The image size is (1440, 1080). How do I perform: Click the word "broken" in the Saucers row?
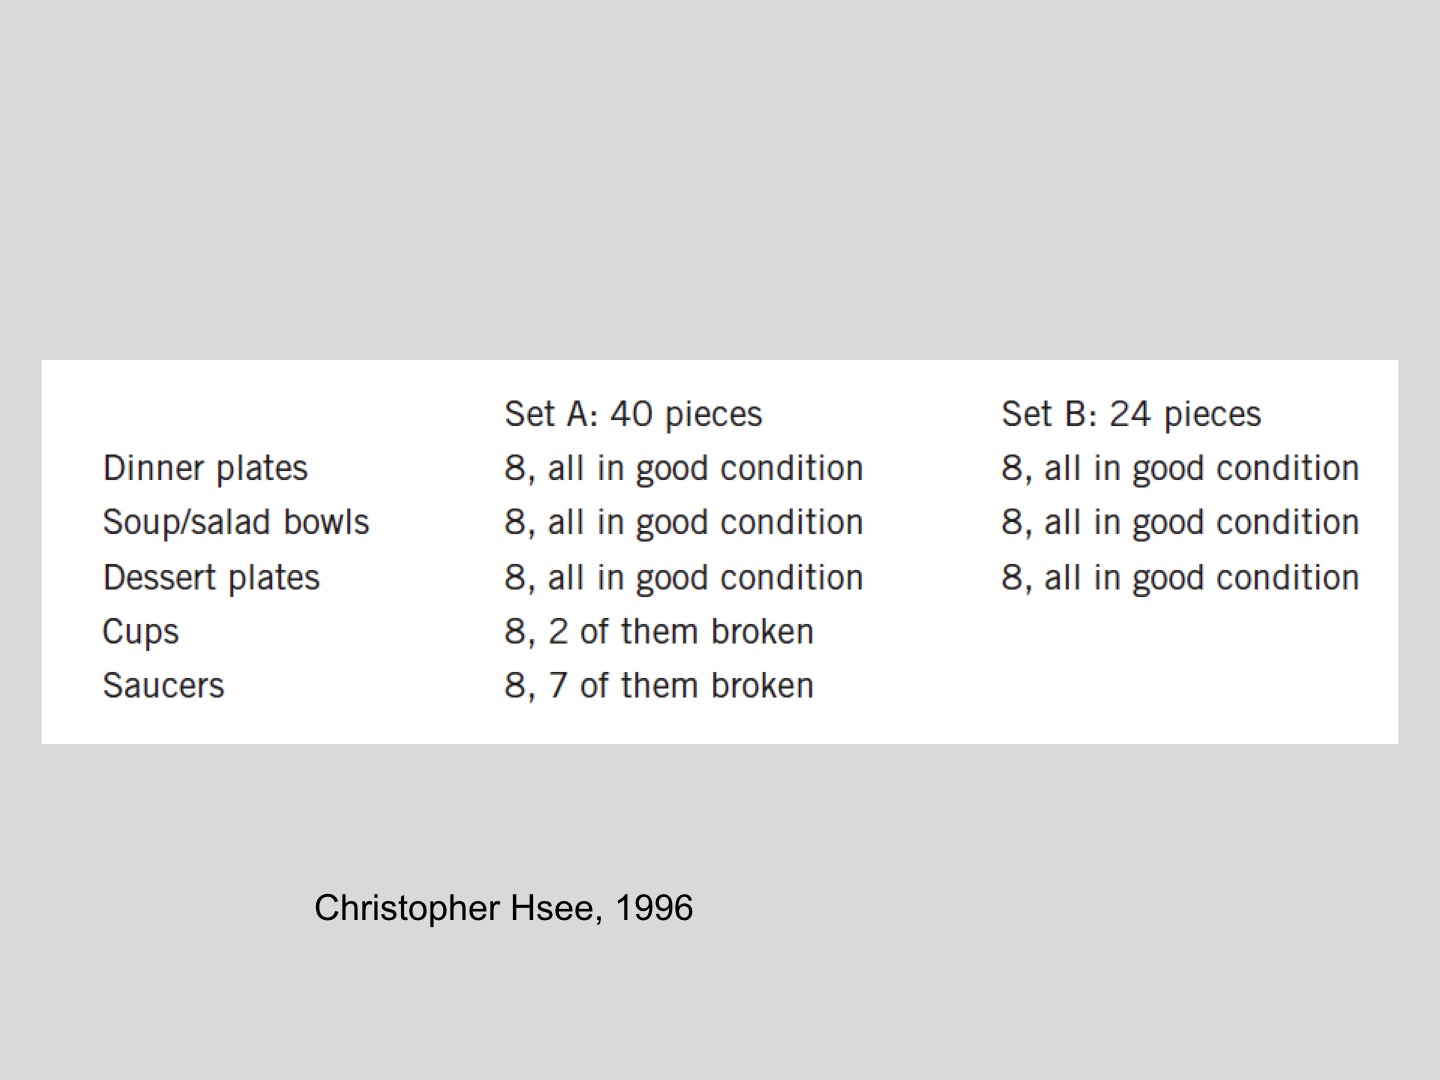[x=762, y=686]
